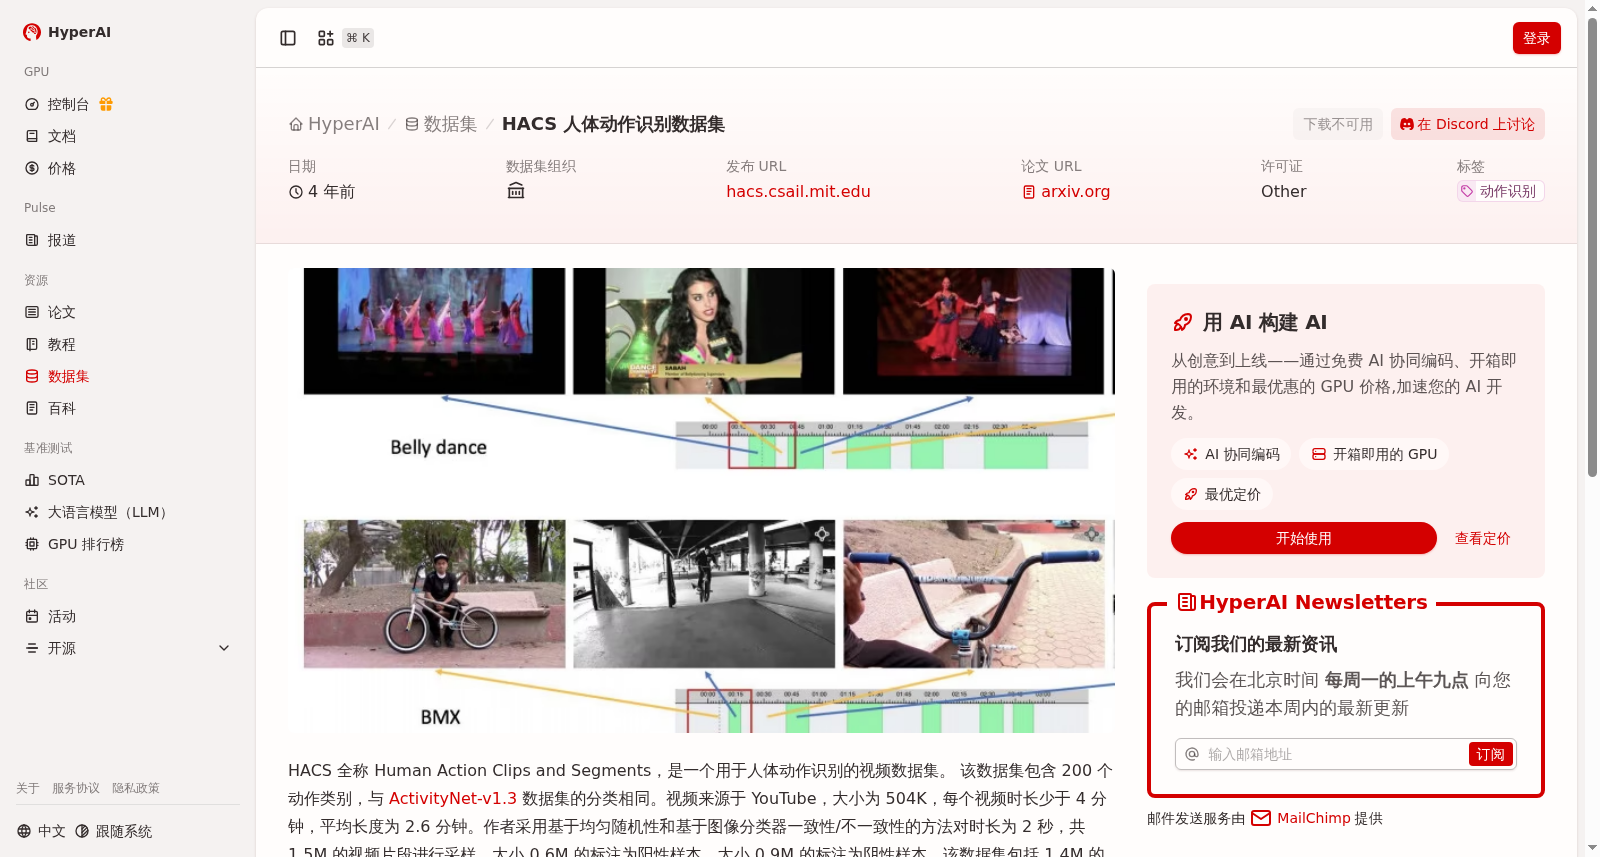Open the arxiv.org paper link
The height and width of the screenshot is (857, 1600).
[x=1066, y=191]
